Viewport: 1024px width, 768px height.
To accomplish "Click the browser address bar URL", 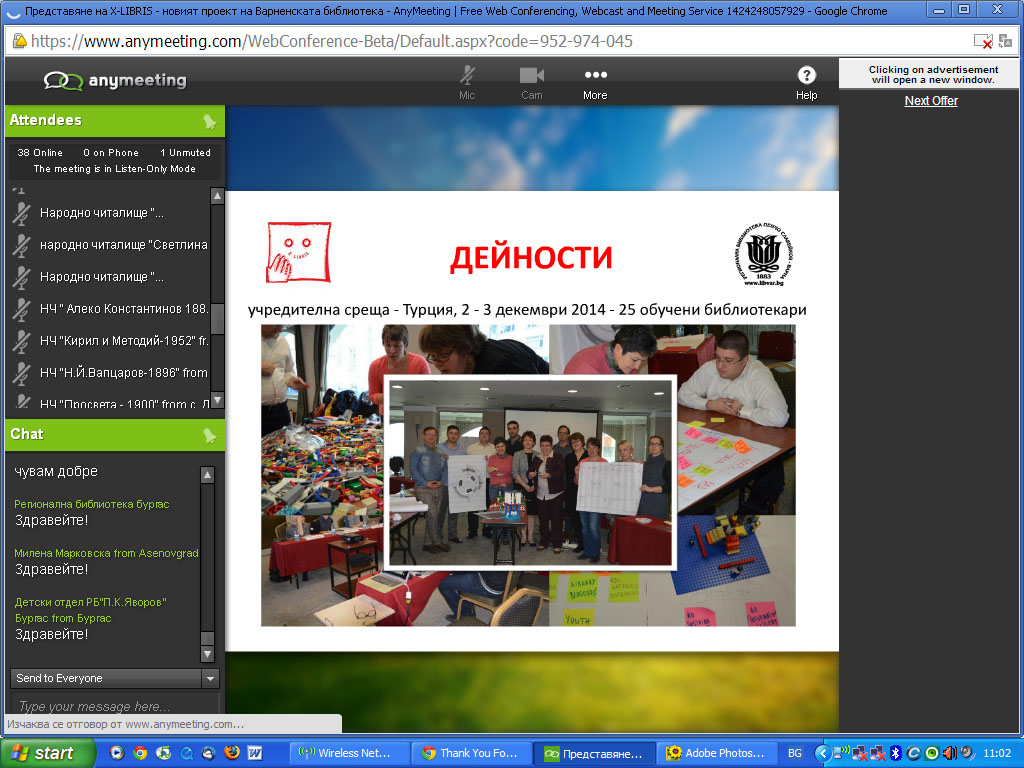I will click(331, 42).
